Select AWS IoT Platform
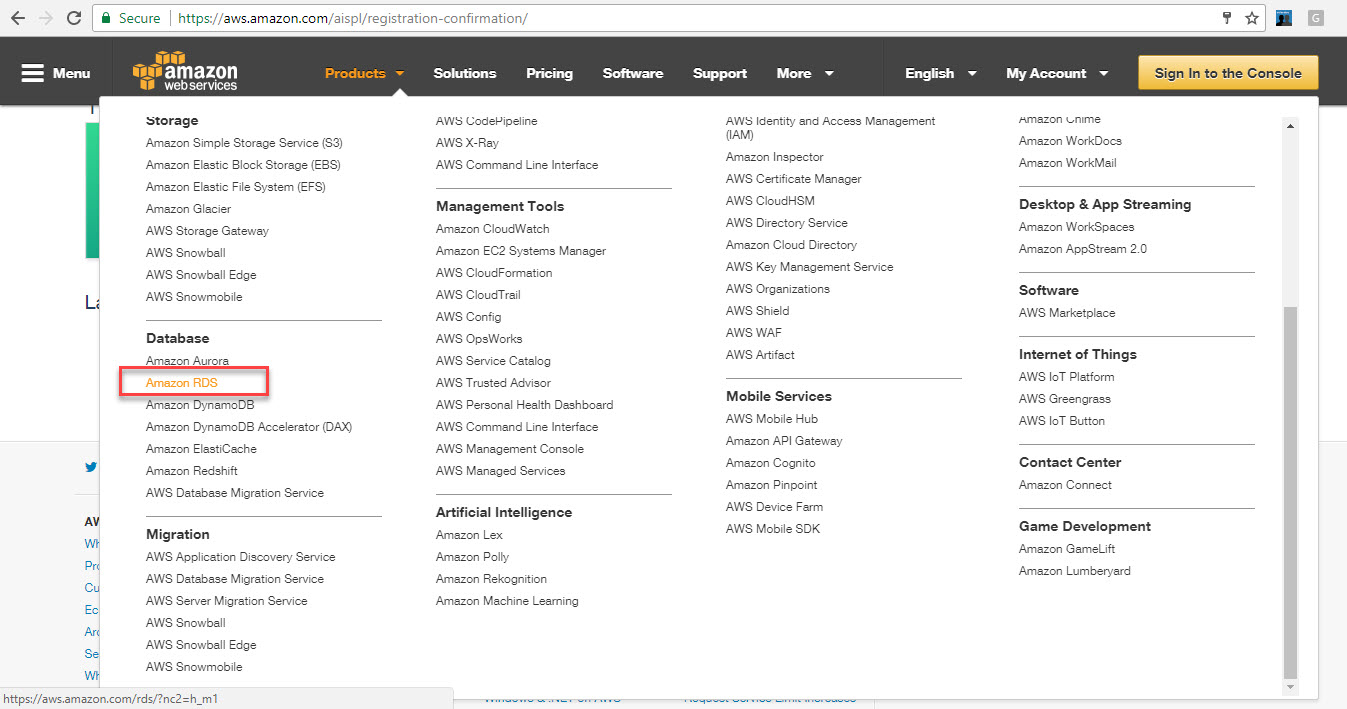This screenshot has height=709, width=1347. pyautogui.click(x=1067, y=377)
